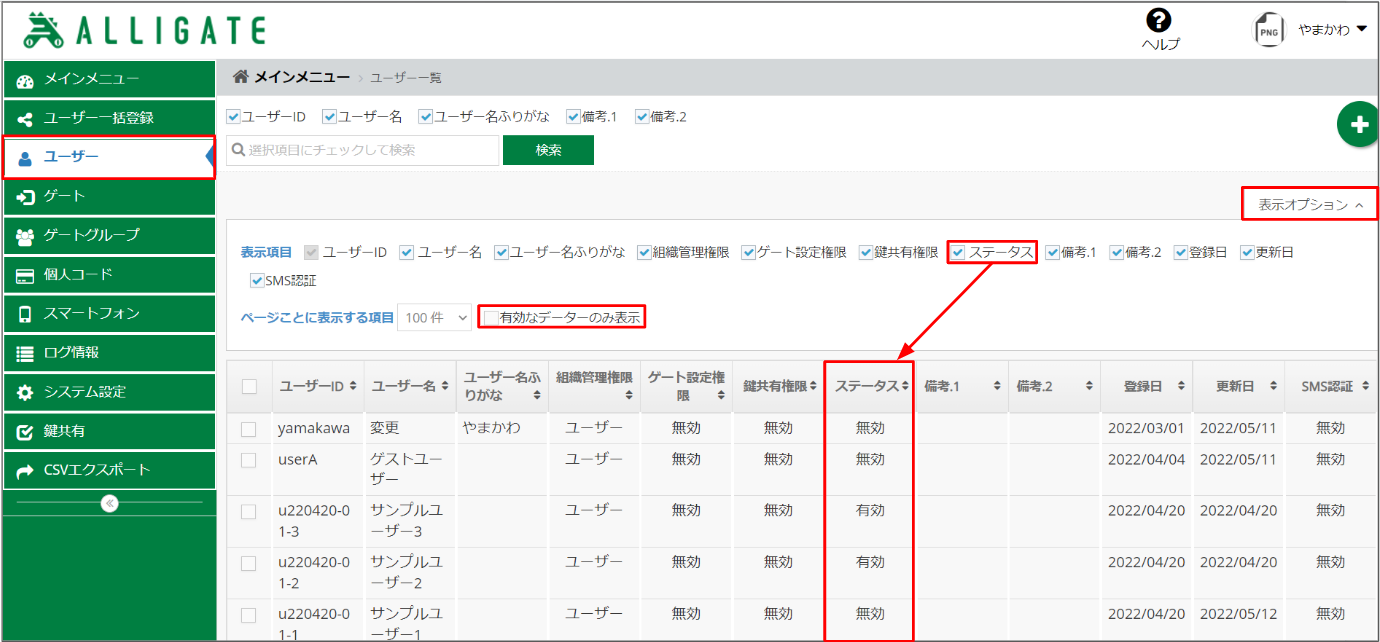Click the 2022/03/01 registration date cell
The width and height of the screenshot is (1380, 642).
1146,428
